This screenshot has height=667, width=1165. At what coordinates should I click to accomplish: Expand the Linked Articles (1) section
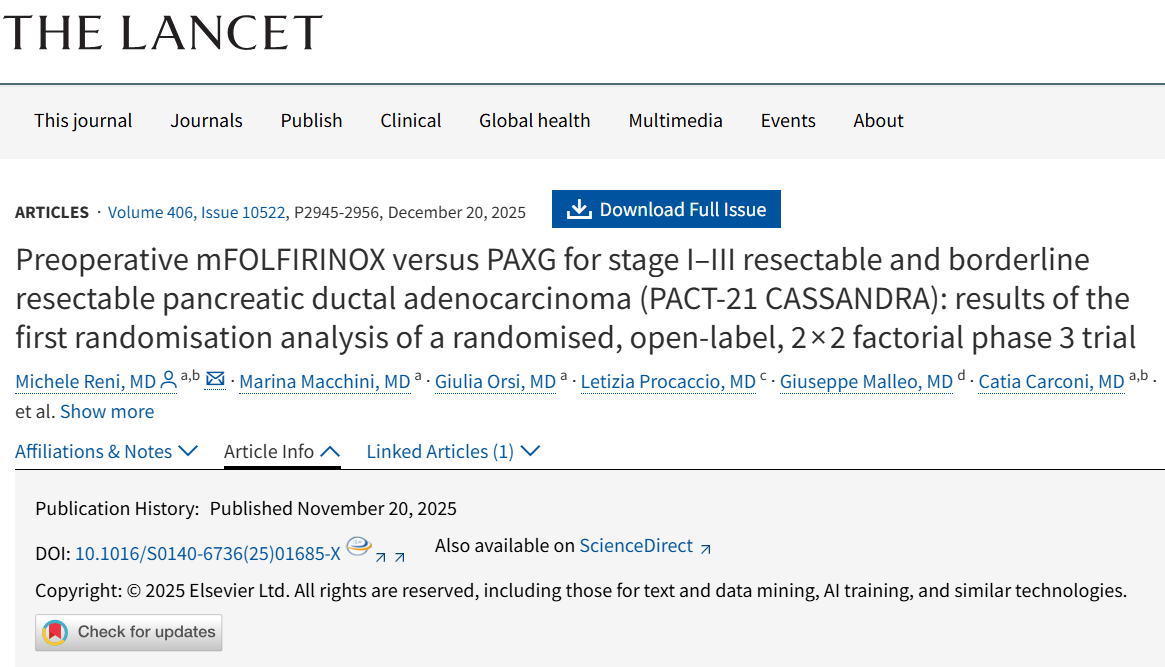(x=453, y=451)
